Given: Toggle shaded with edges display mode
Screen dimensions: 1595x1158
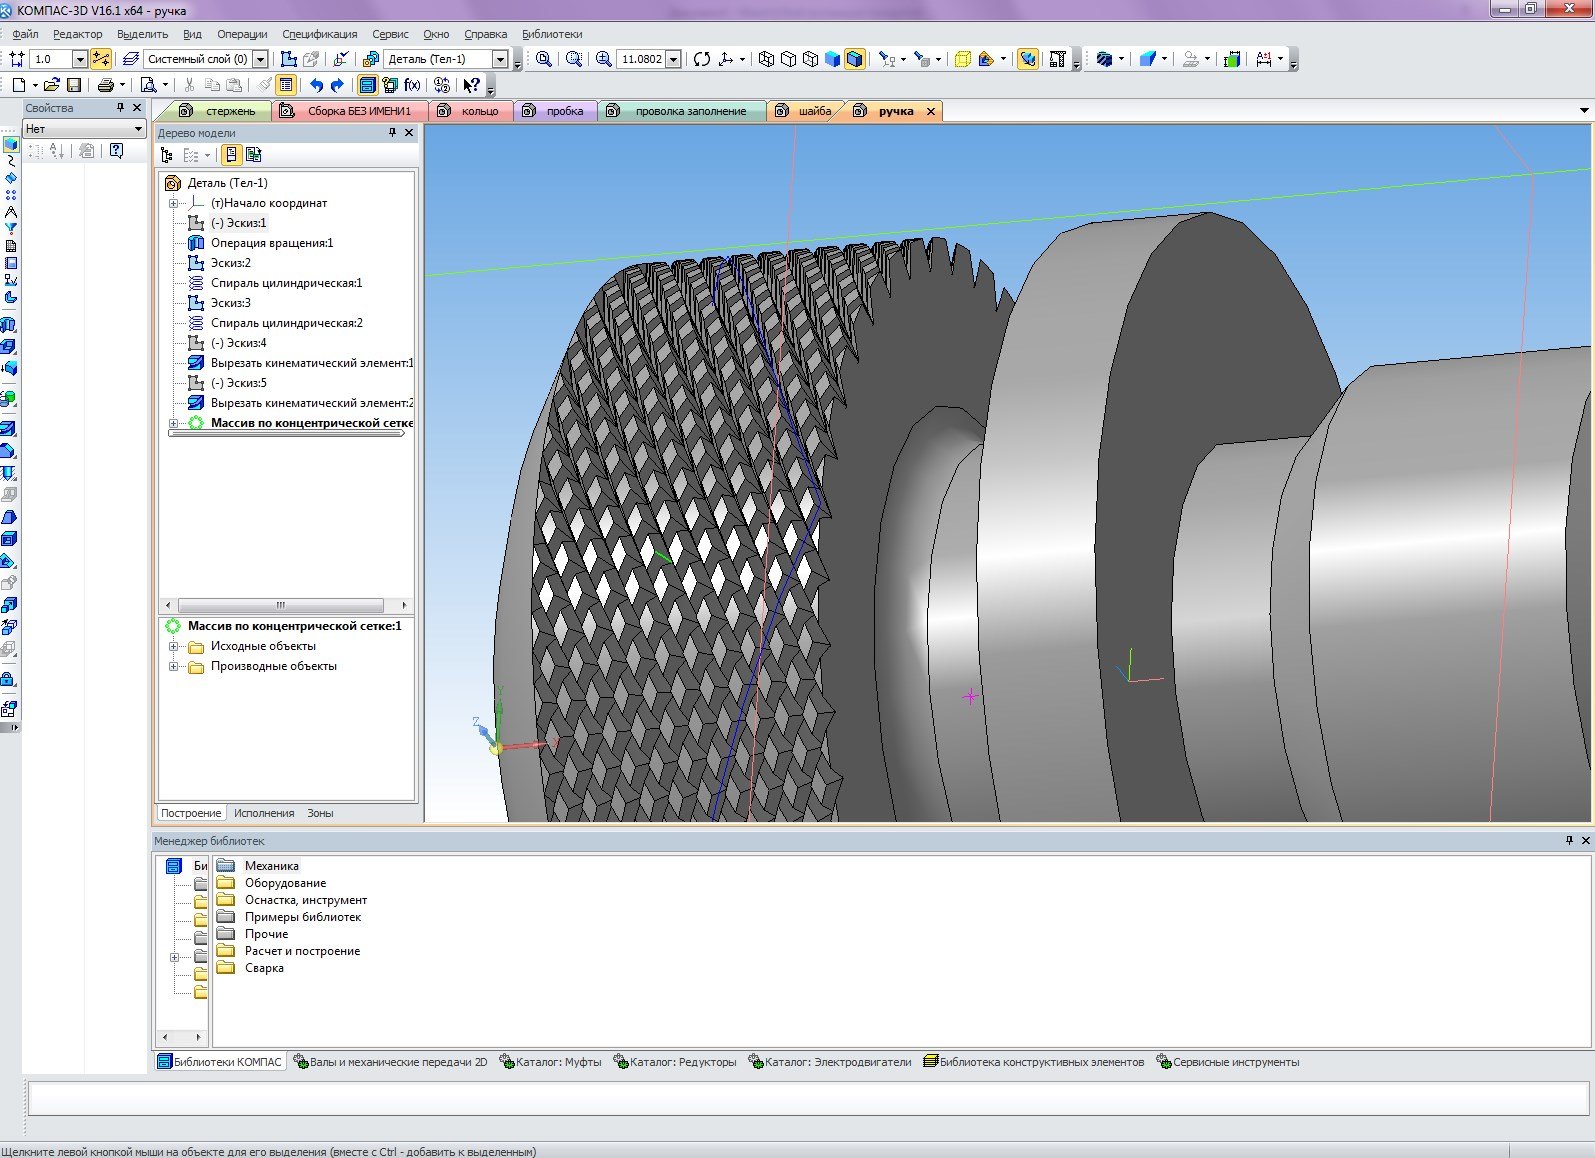Looking at the screenshot, I should [854, 59].
